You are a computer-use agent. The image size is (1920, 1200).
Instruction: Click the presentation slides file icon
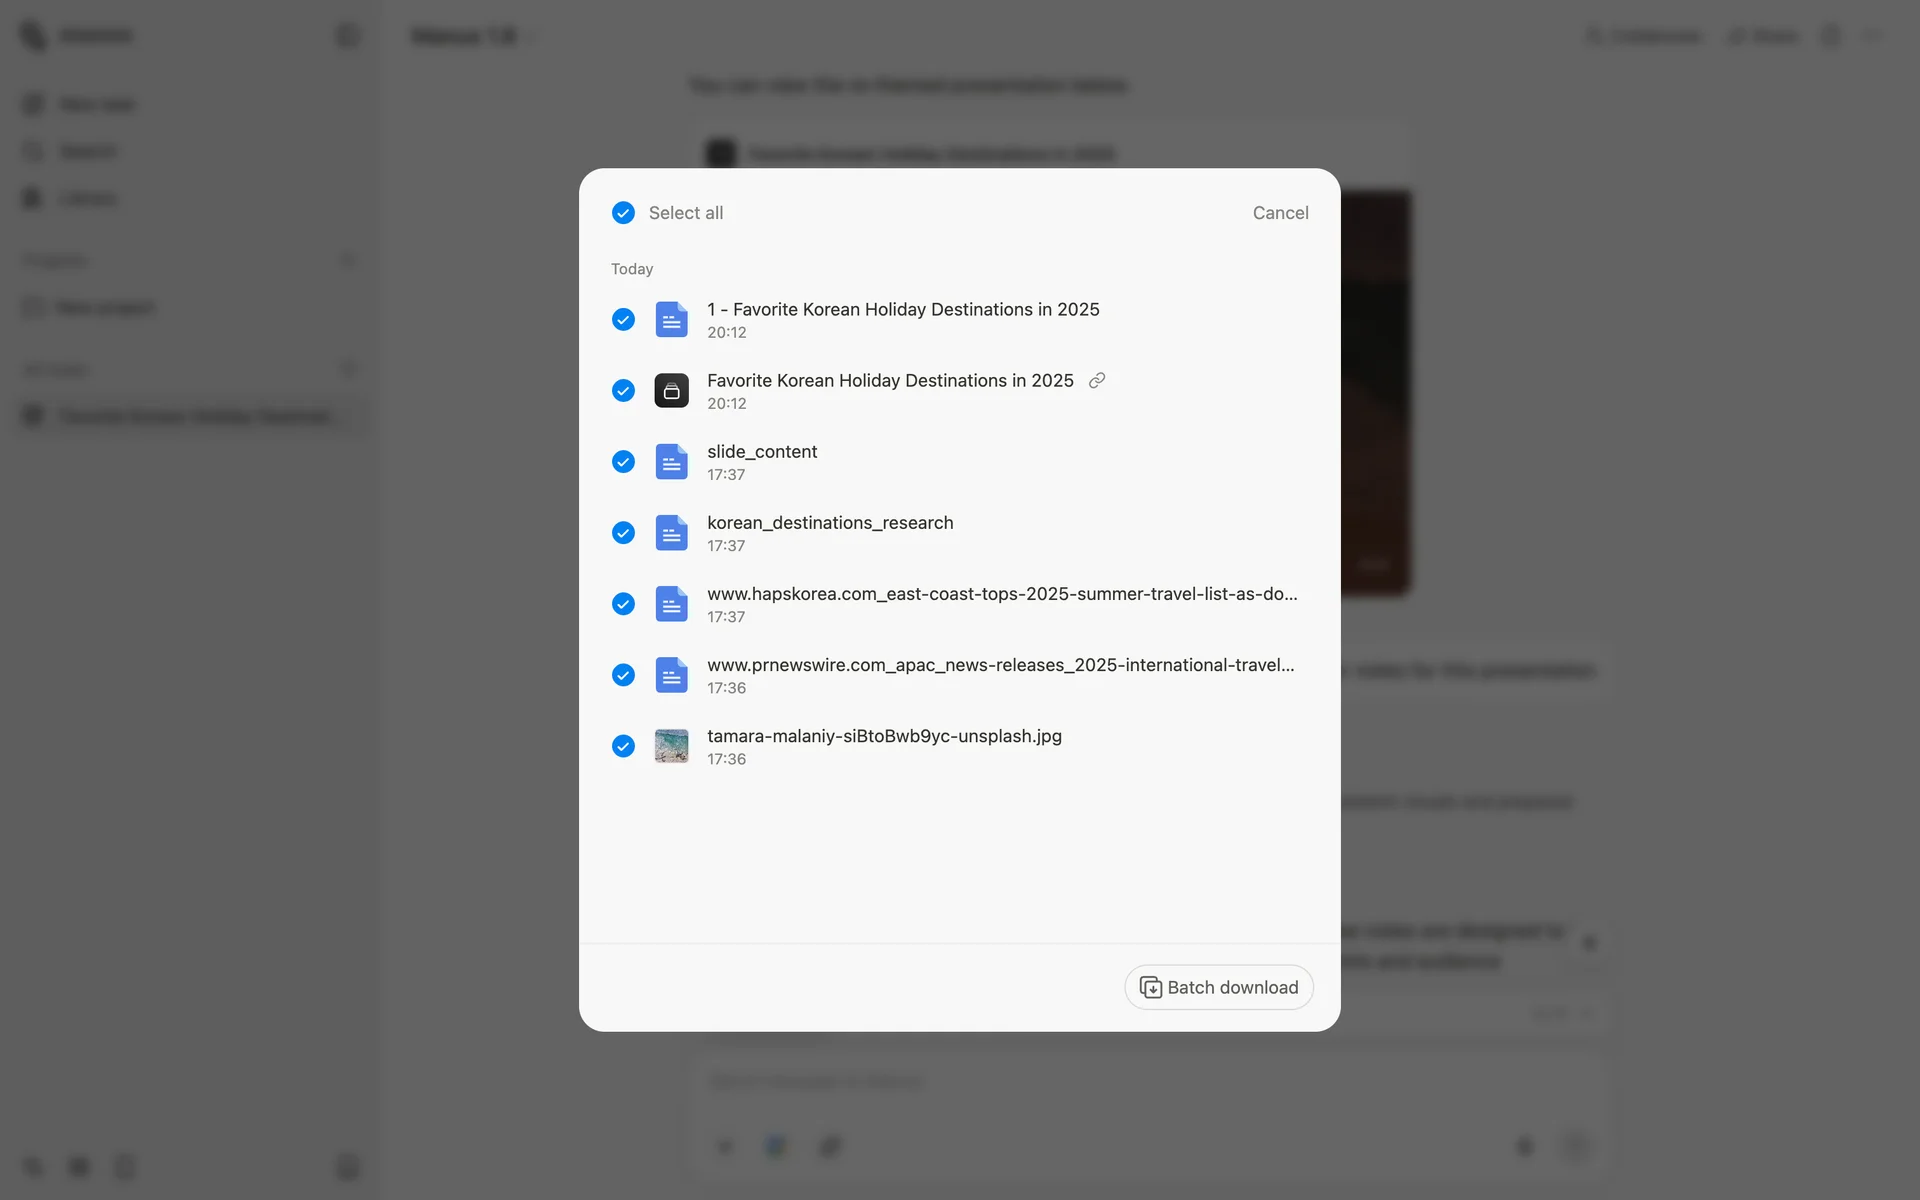point(671,391)
